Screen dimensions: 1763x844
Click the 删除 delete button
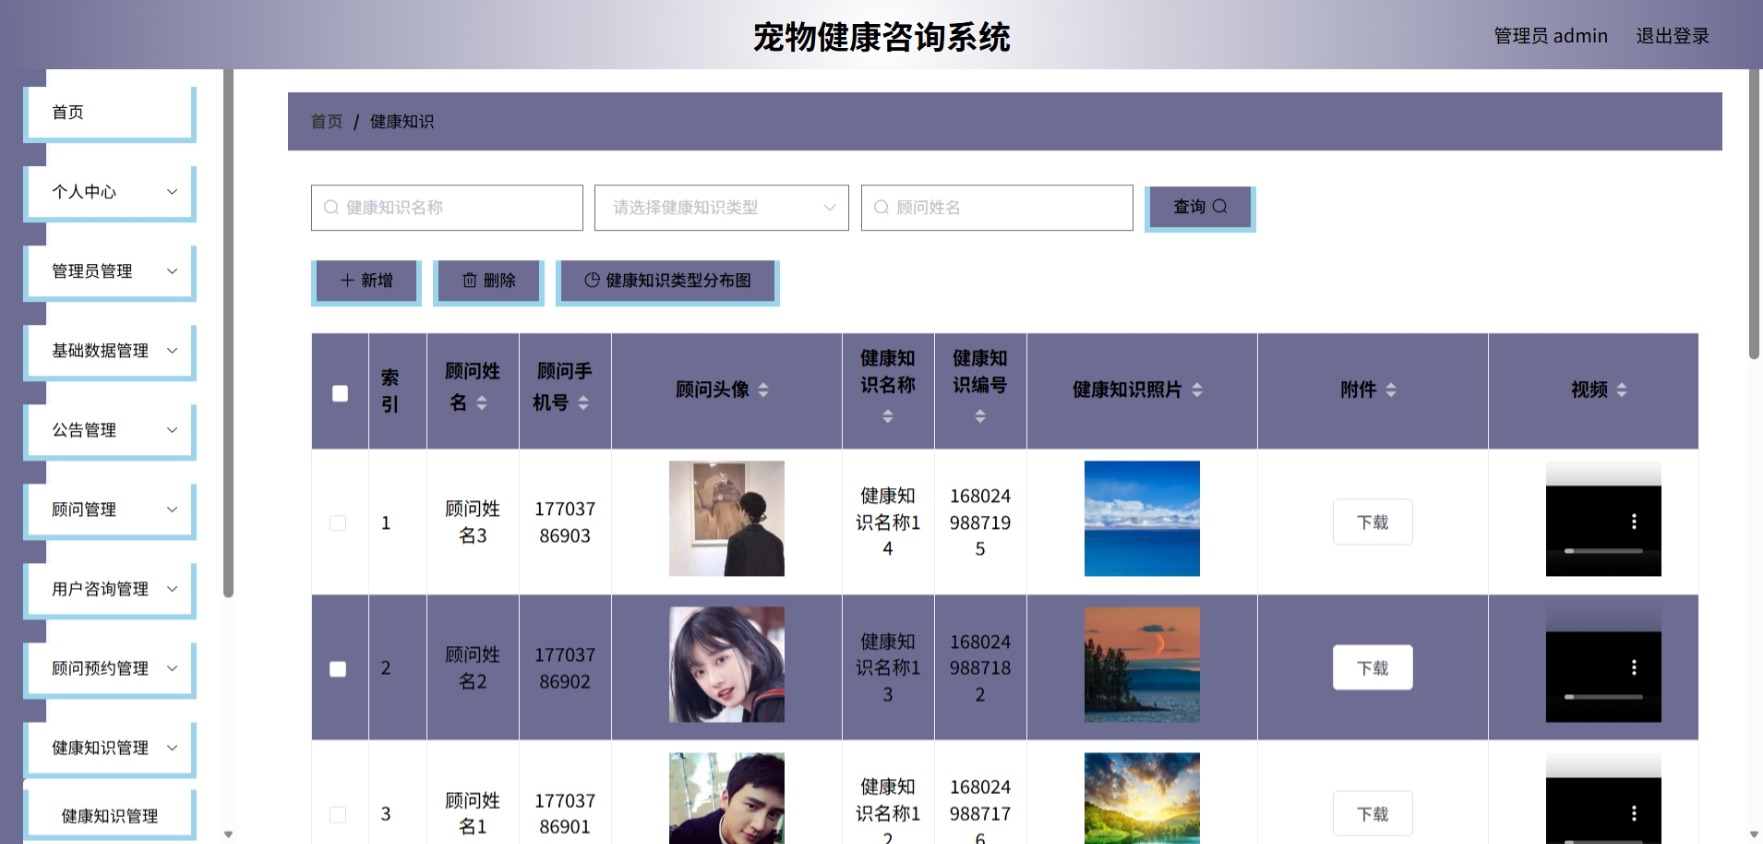[489, 281]
